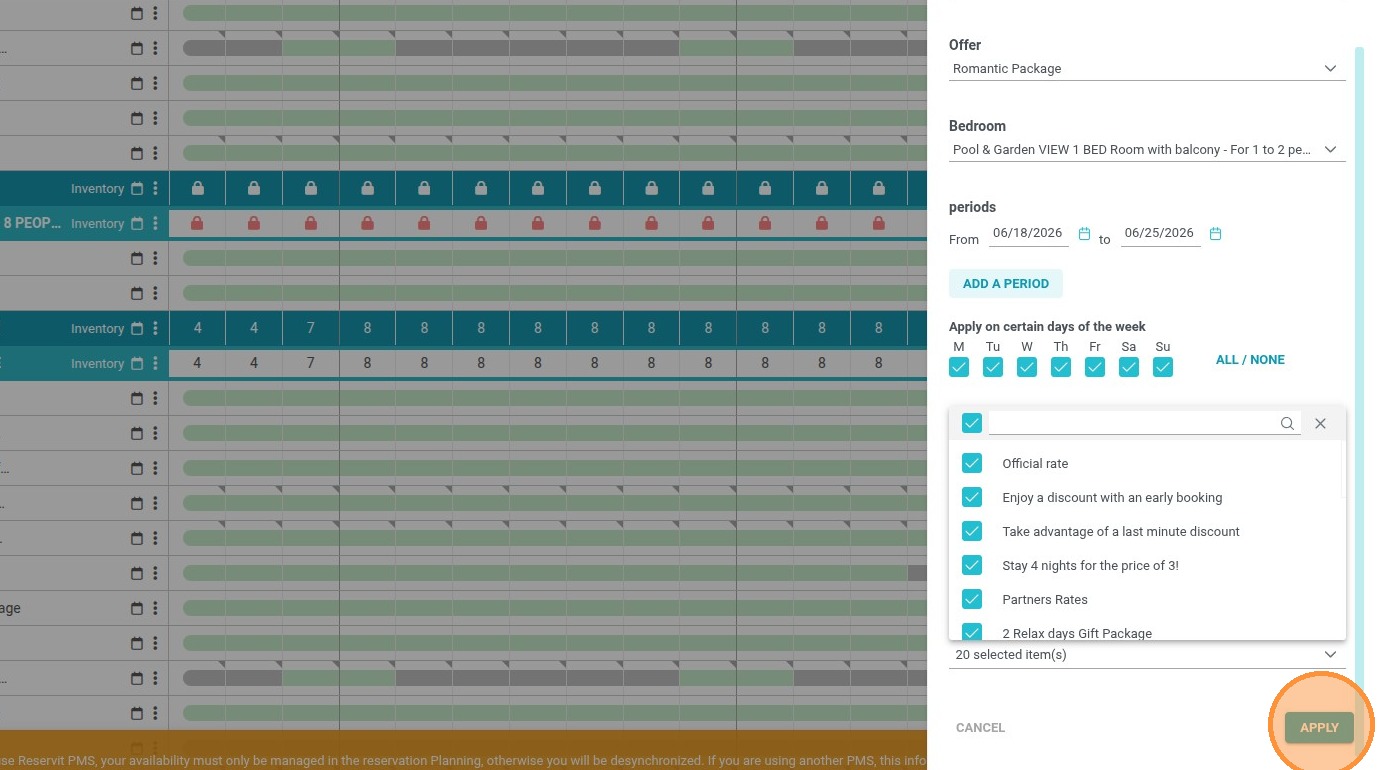The width and height of the screenshot is (1377, 770).
Task: Uncheck 2 Relax days Gift Package checkbox
Action: pyautogui.click(x=972, y=632)
